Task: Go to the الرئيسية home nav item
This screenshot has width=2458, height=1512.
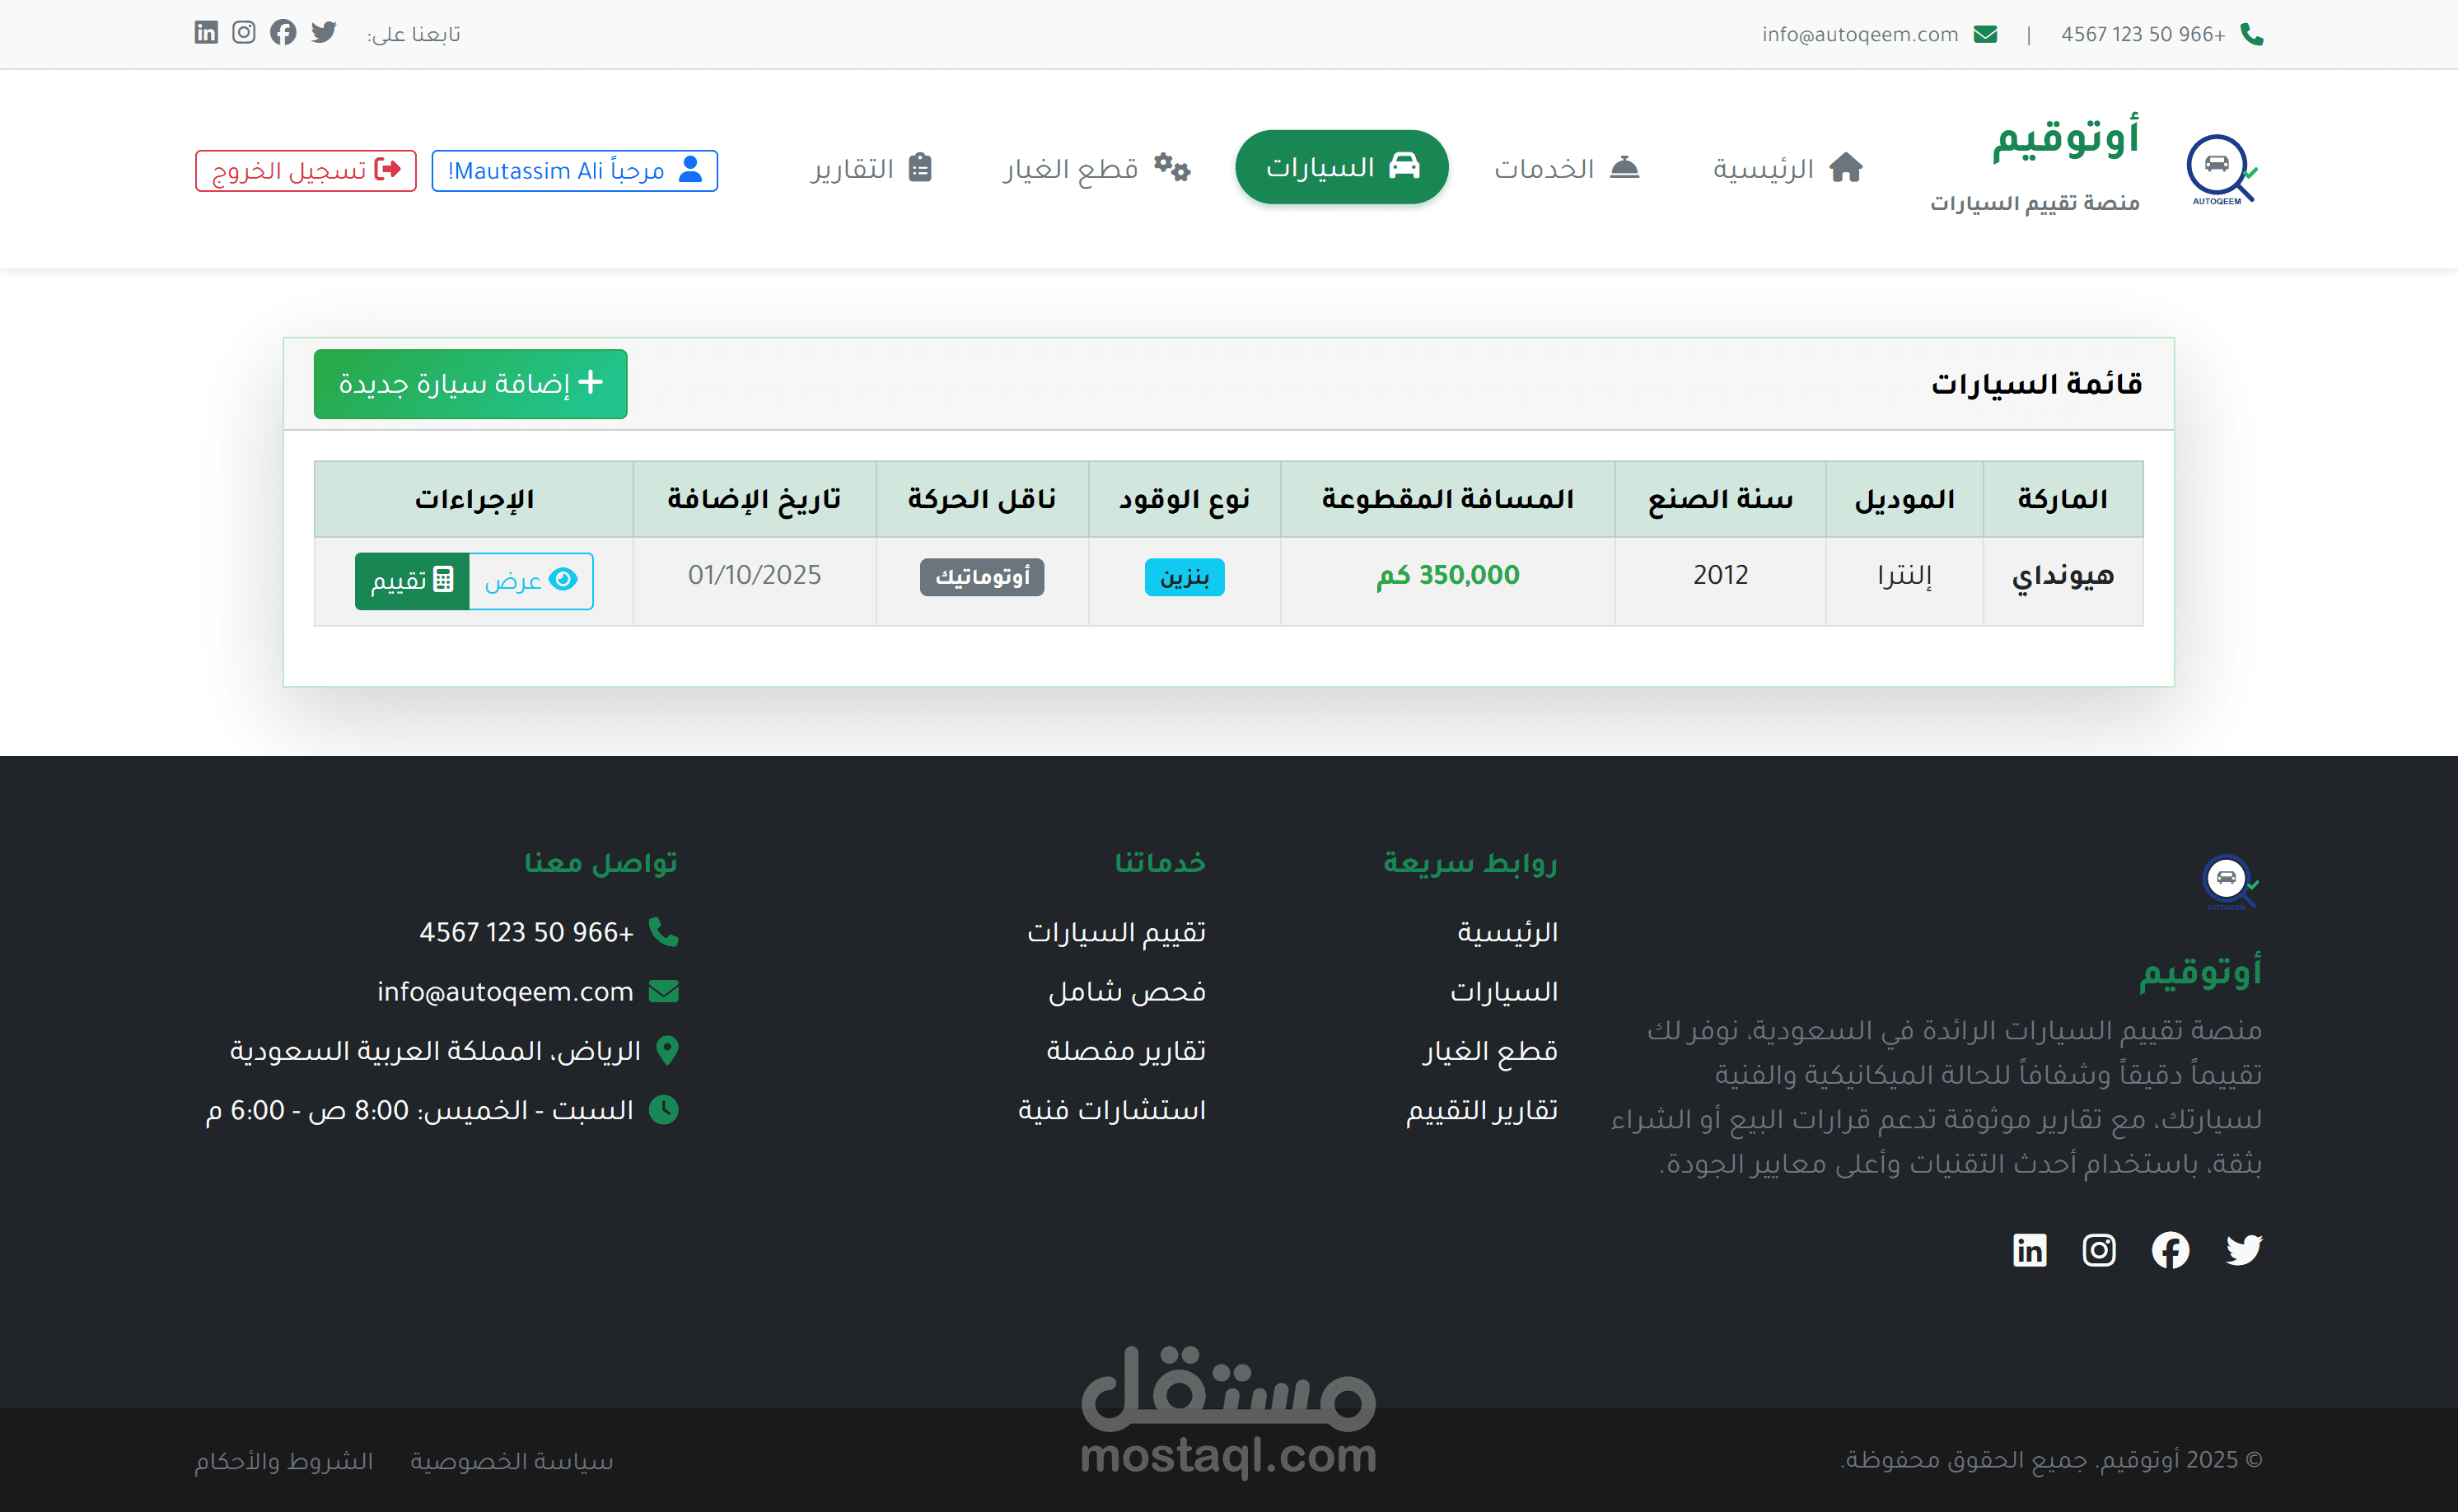Action: click(x=1787, y=168)
